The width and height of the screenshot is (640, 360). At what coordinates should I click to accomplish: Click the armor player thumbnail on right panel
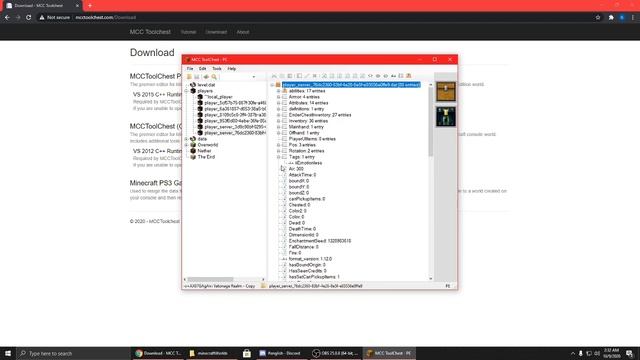click(x=446, y=116)
